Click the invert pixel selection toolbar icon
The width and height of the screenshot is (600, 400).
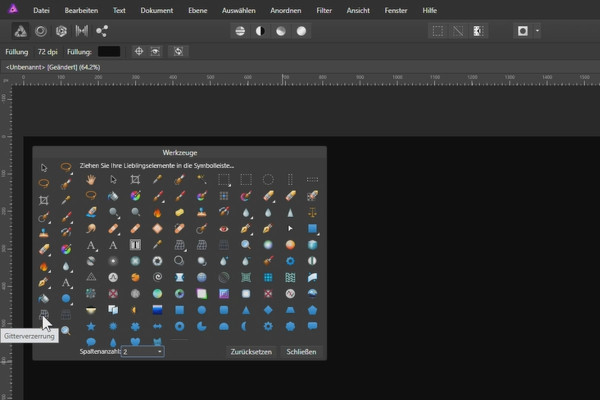coord(479,31)
